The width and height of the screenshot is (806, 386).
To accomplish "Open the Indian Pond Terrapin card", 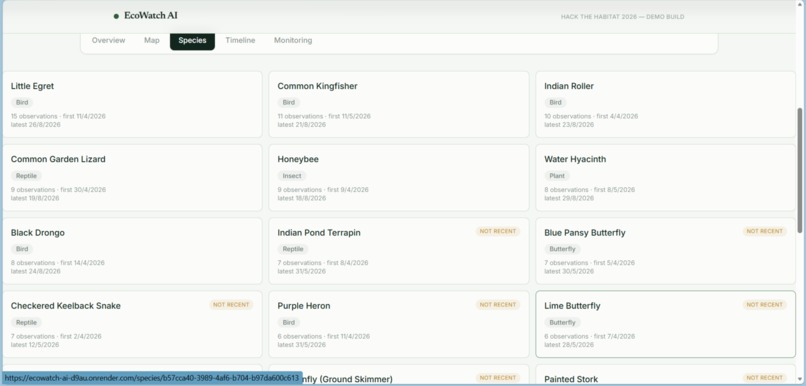I will pos(399,251).
